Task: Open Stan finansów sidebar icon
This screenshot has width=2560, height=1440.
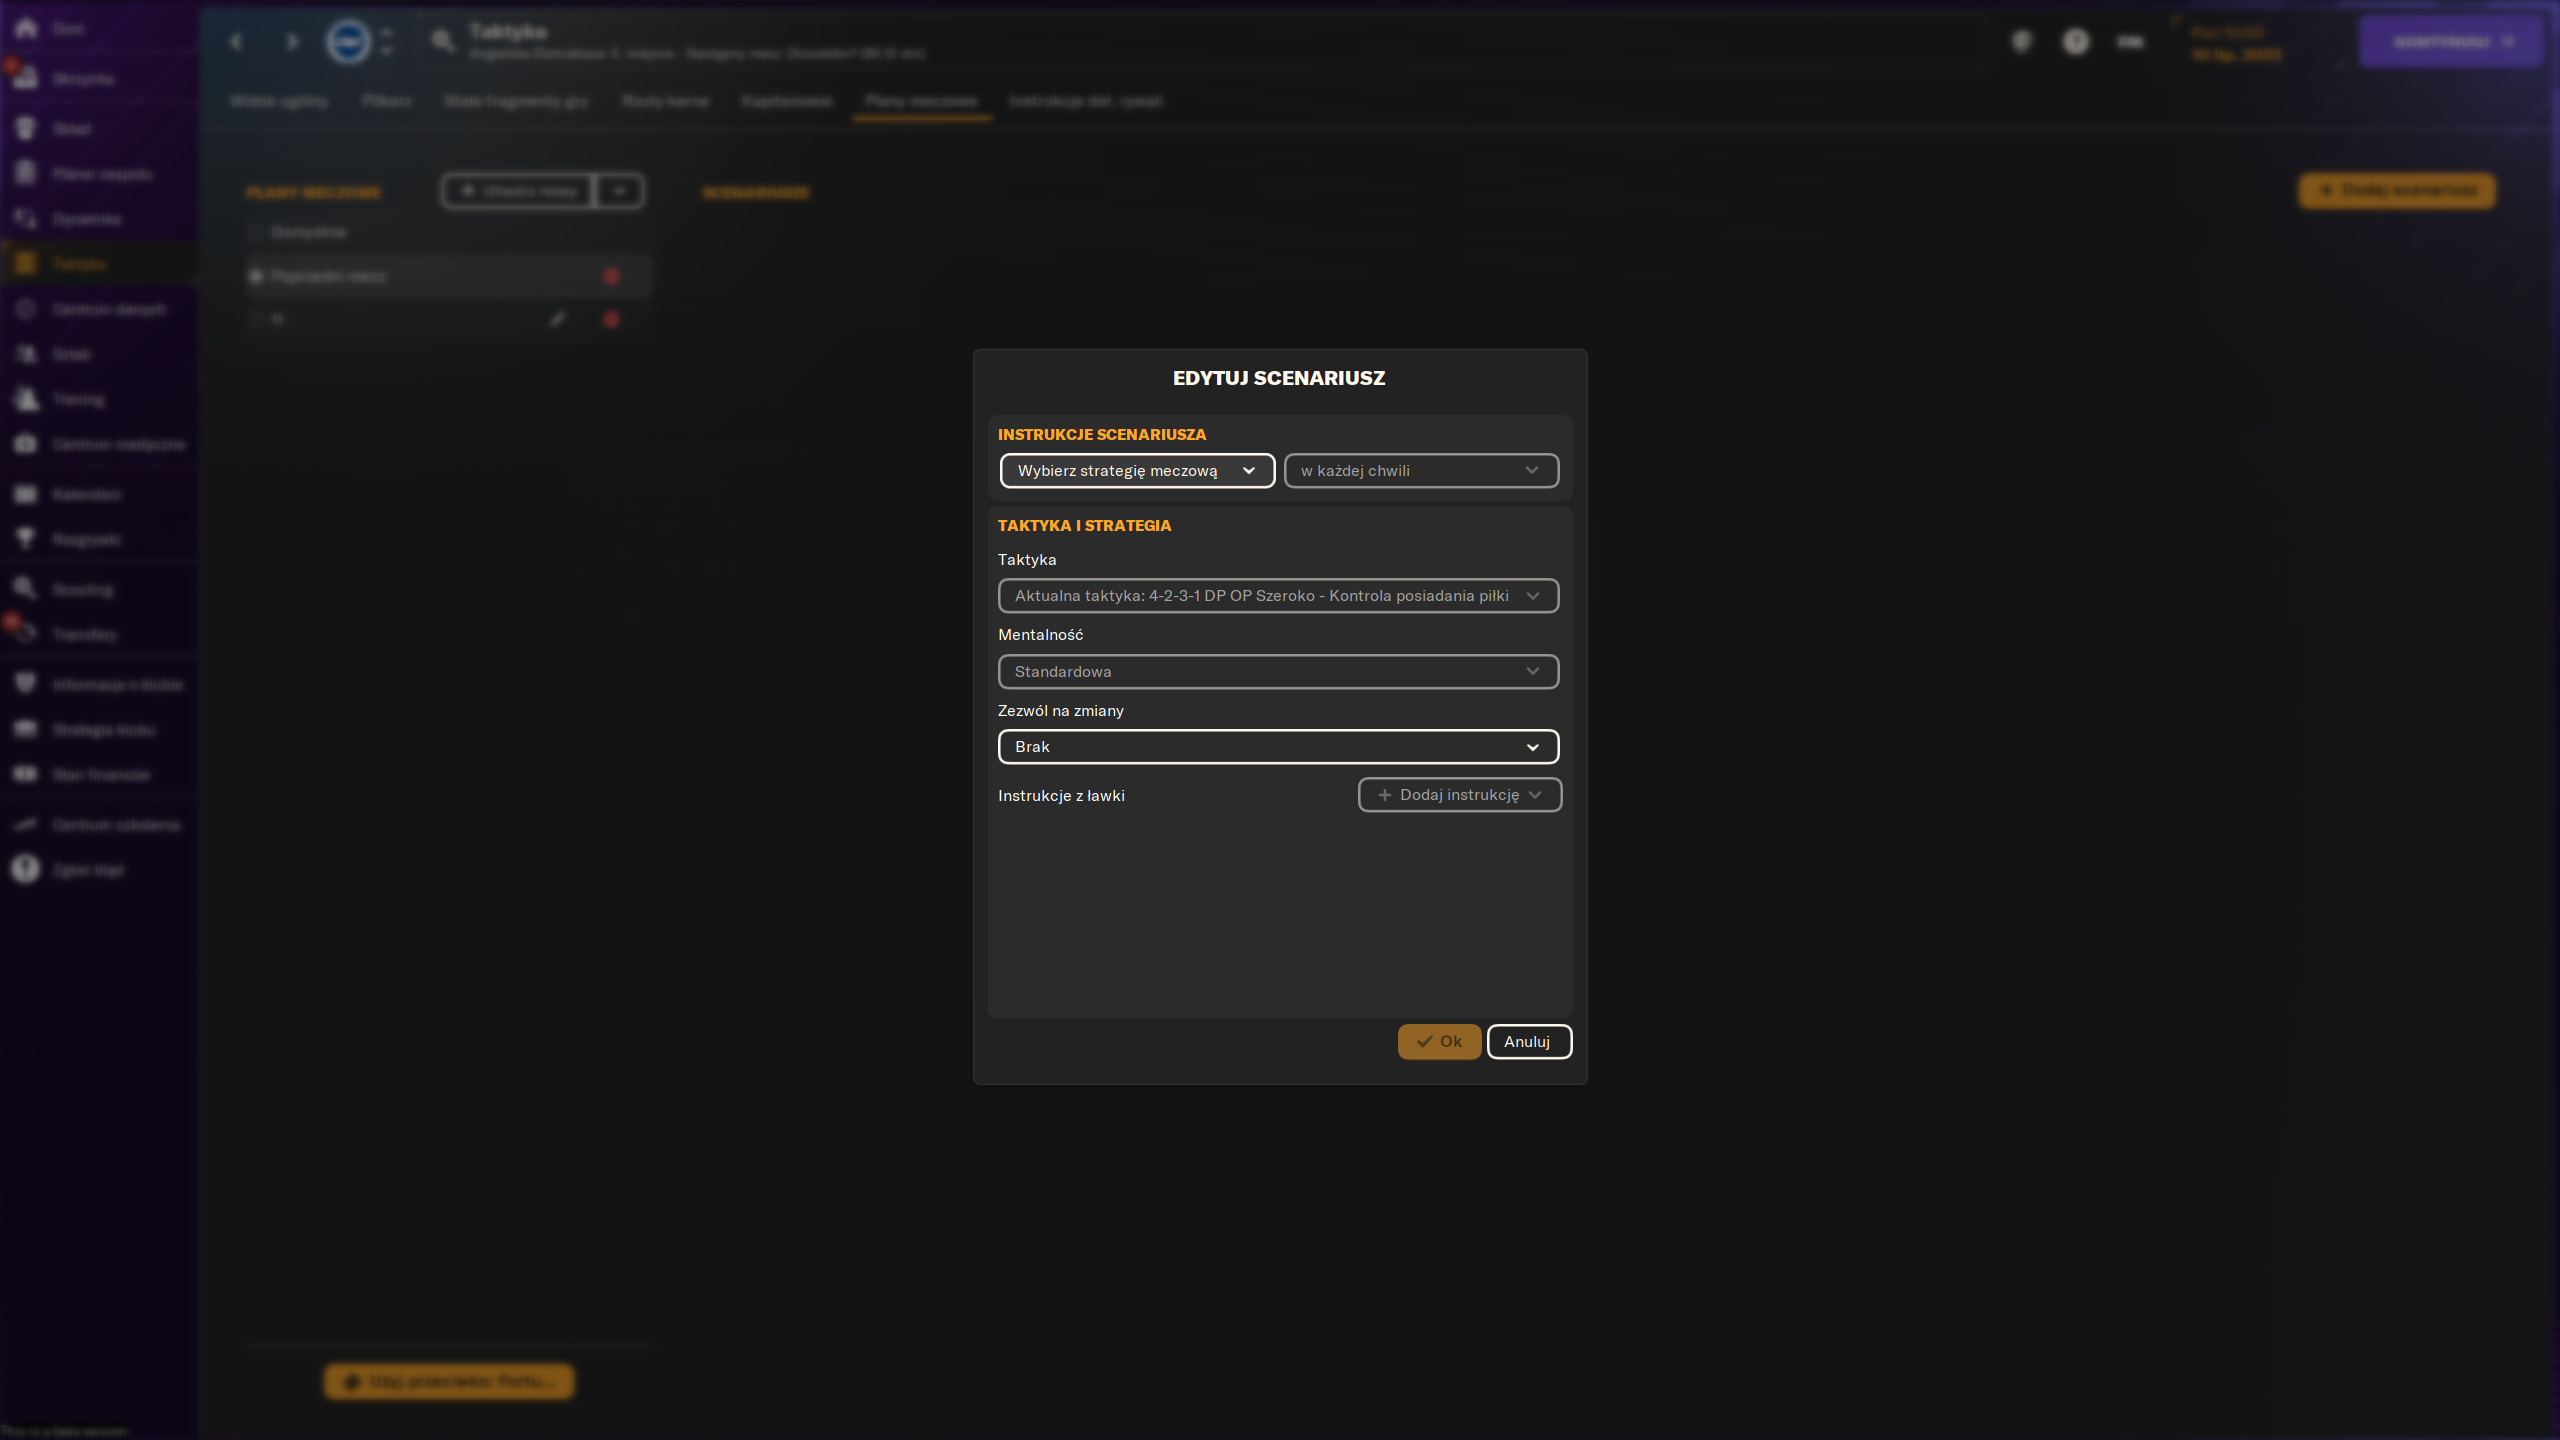Action: coord(26,774)
